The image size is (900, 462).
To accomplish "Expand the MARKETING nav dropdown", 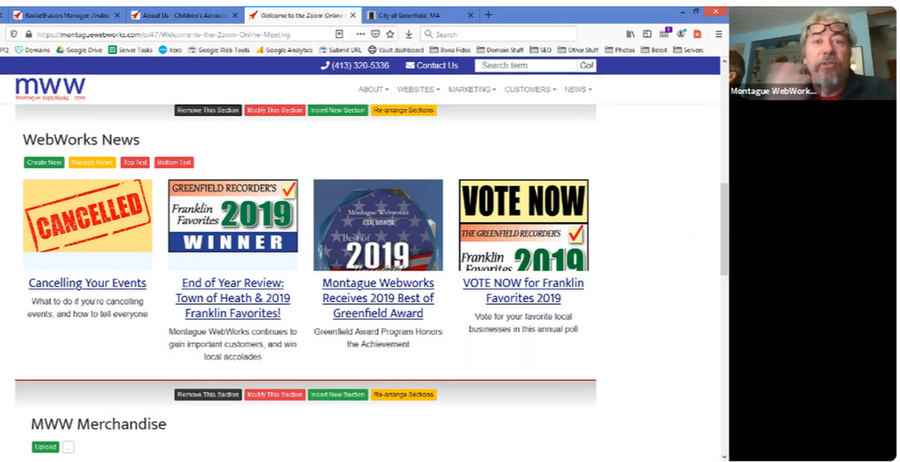I will click(x=472, y=90).
